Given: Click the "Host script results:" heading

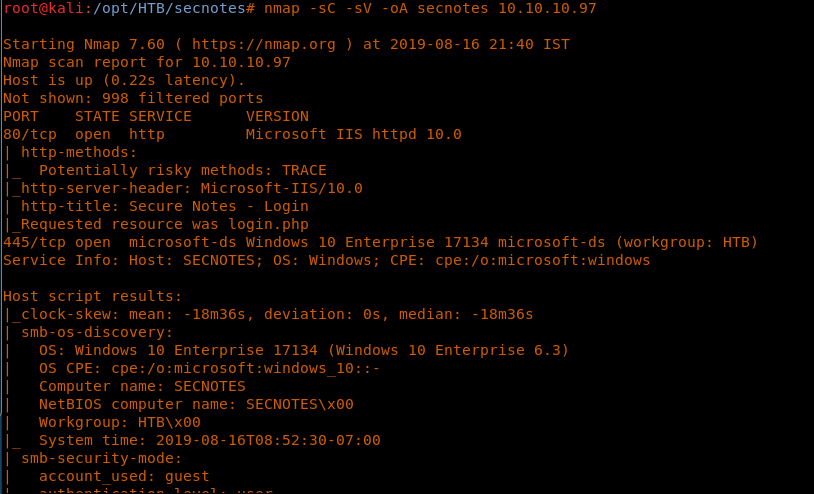Looking at the screenshot, I should 92,296.
